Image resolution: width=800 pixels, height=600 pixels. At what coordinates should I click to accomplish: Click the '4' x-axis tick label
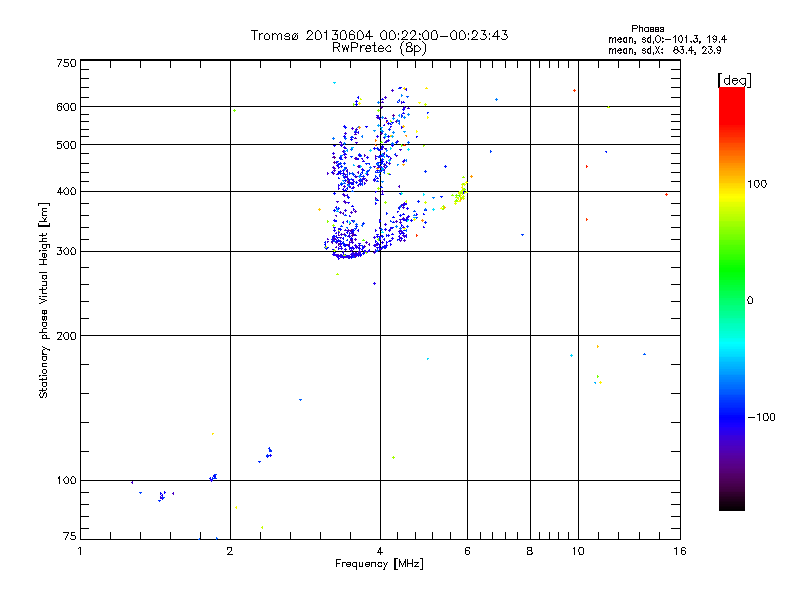(380, 551)
